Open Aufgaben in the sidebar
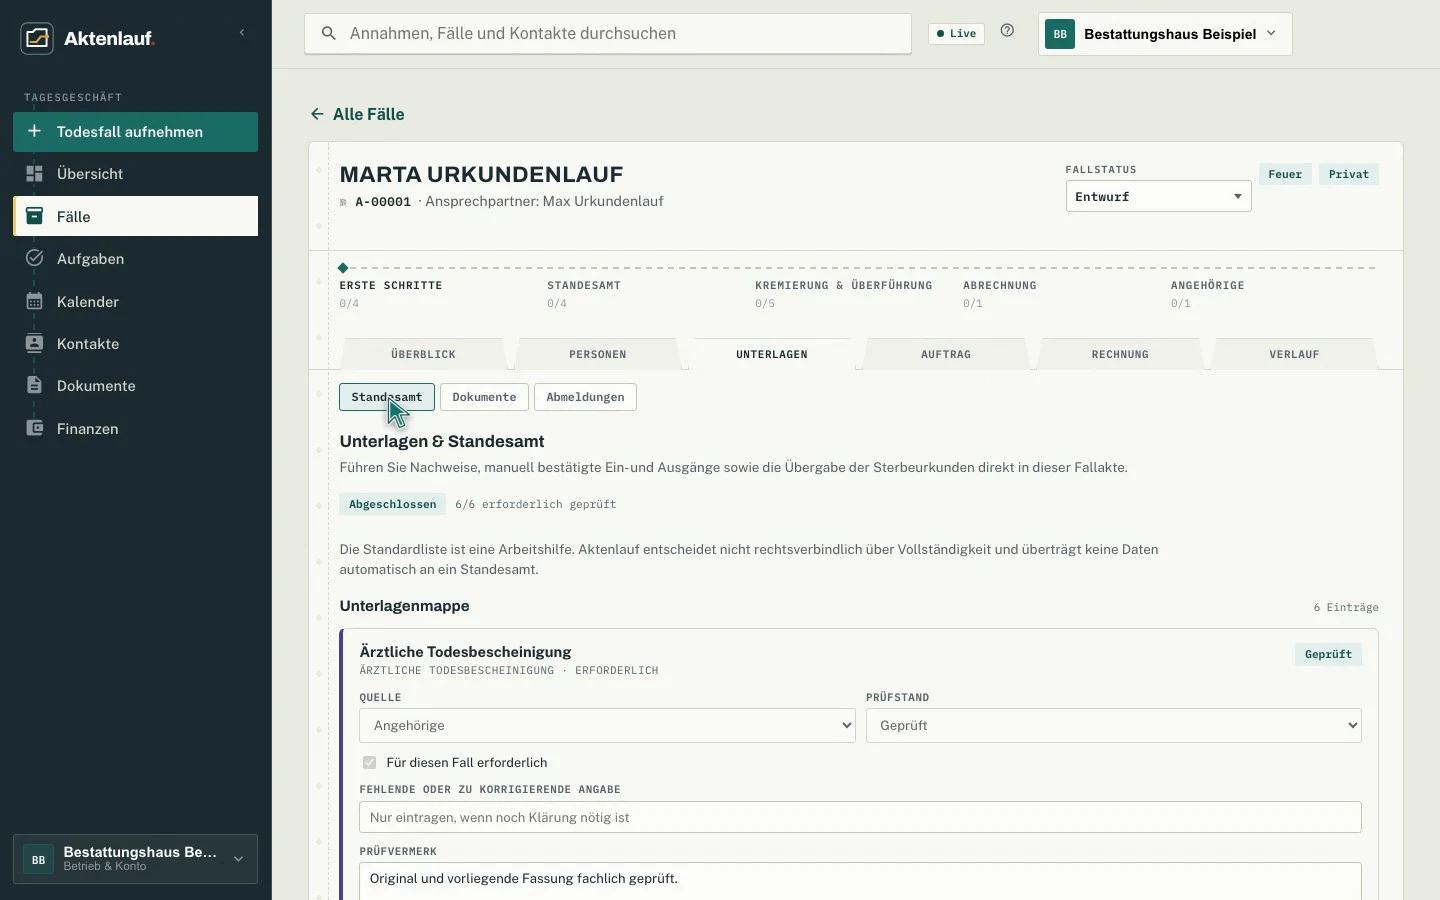The width and height of the screenshot is (1440, 900). [135, 258]
